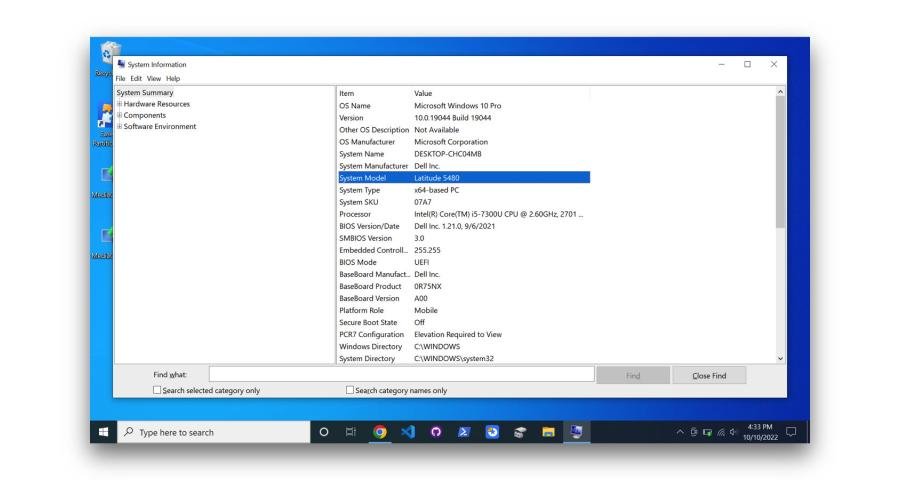Select Elevation Required to View value
Viewport: 900px width, 480px height.
[x=457, y=335]
